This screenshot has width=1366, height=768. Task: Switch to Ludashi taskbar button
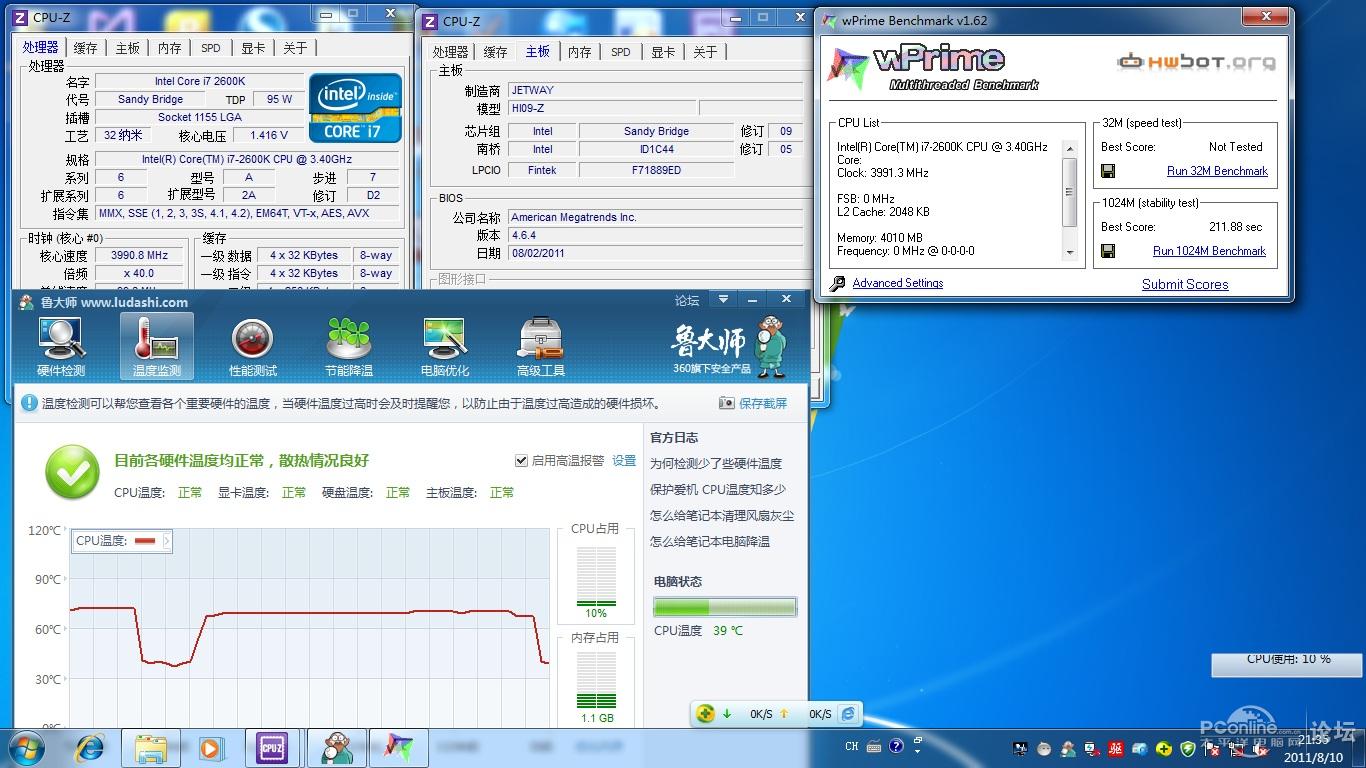click(336, 747)
